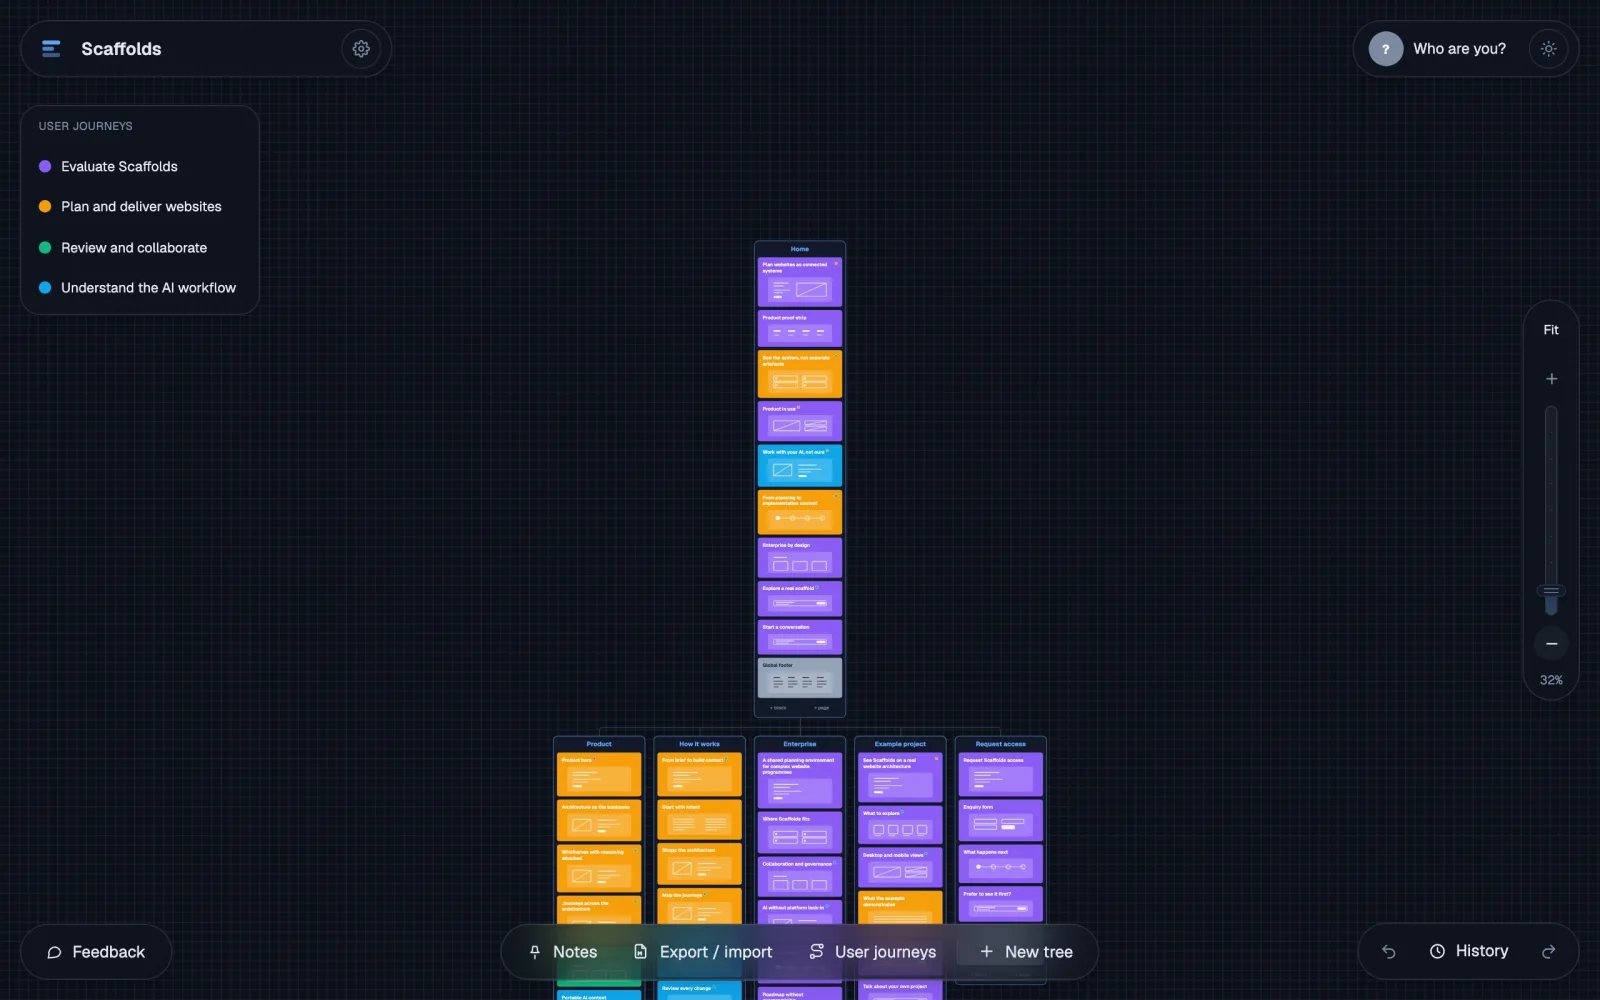The height and width of the screenshot is (1000, 1600).
Task: Click the 32% zoom level readout
Action: pyautogui.click(x=1551, y=680)
